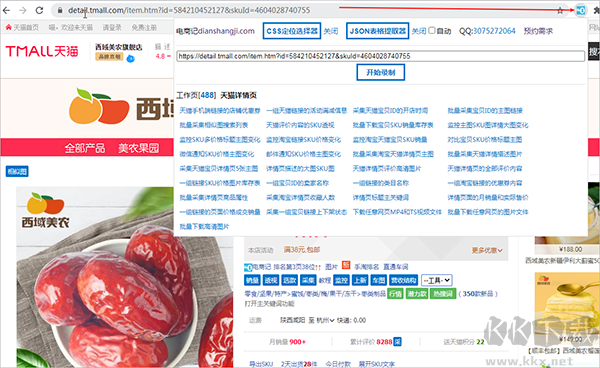Click the JSON表格提取器 button
This screenshot has height=368, width=600.
tap(377, 31)
